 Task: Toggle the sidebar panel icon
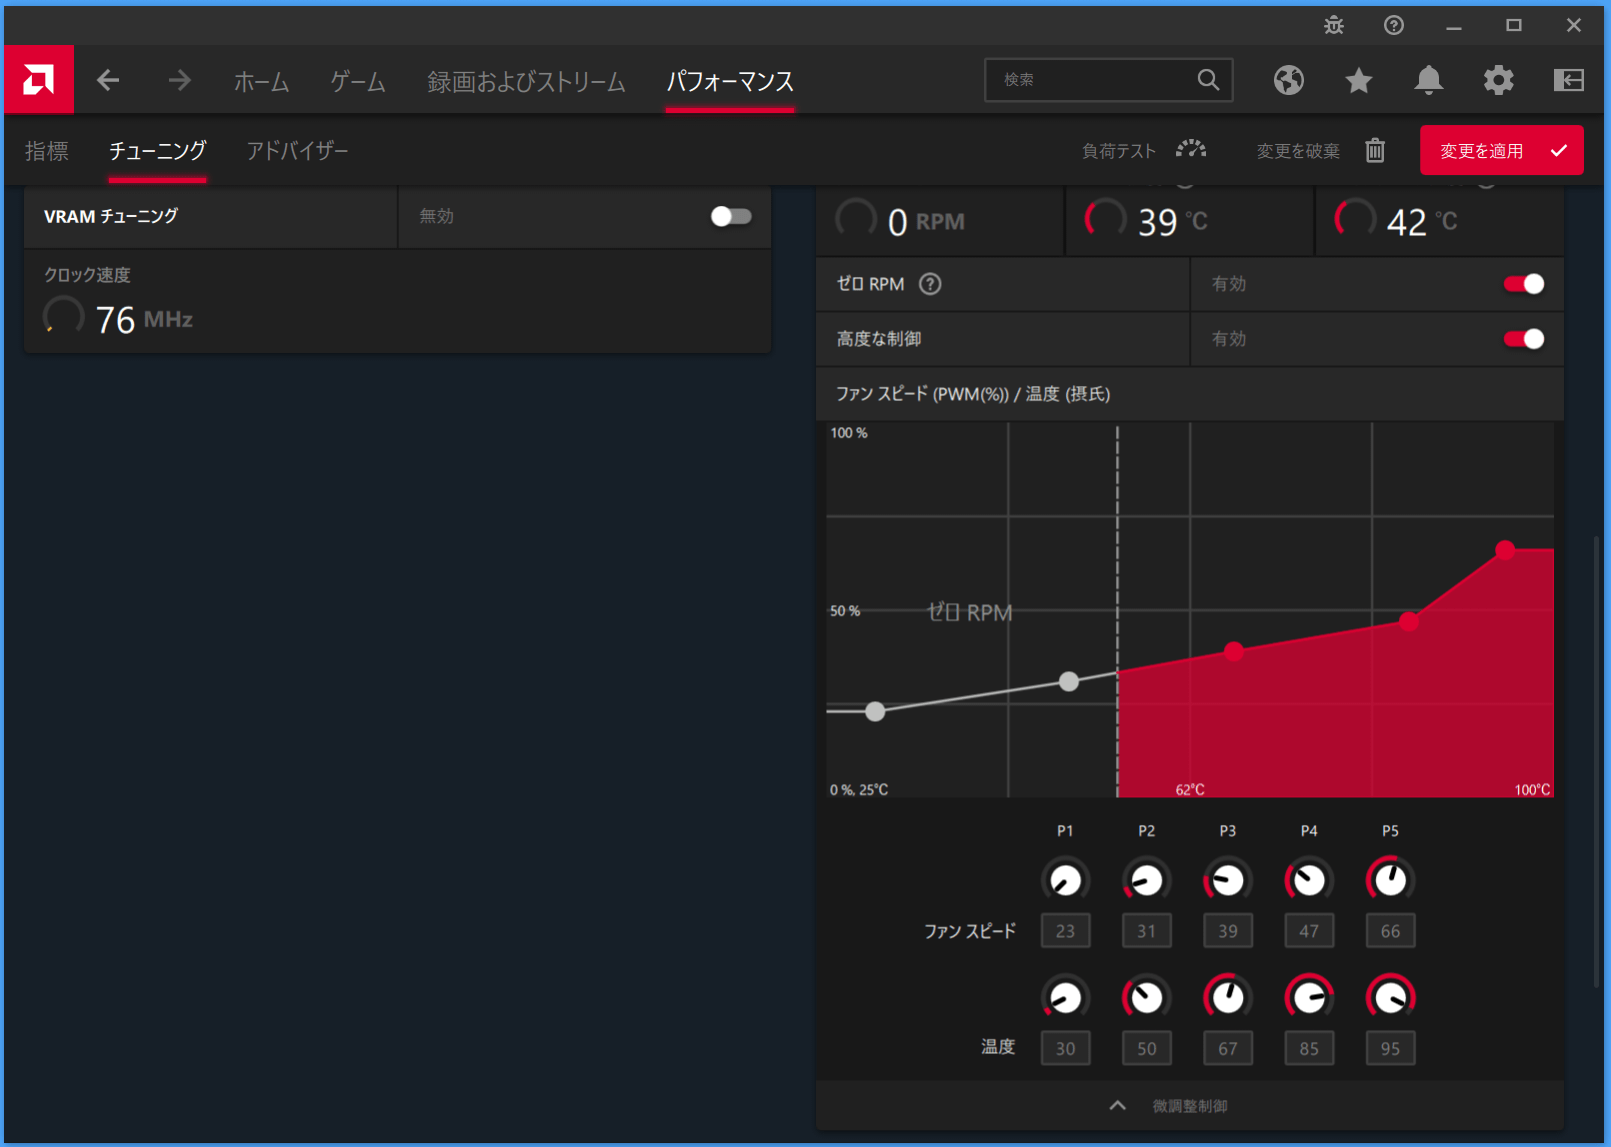(1569, 80)
